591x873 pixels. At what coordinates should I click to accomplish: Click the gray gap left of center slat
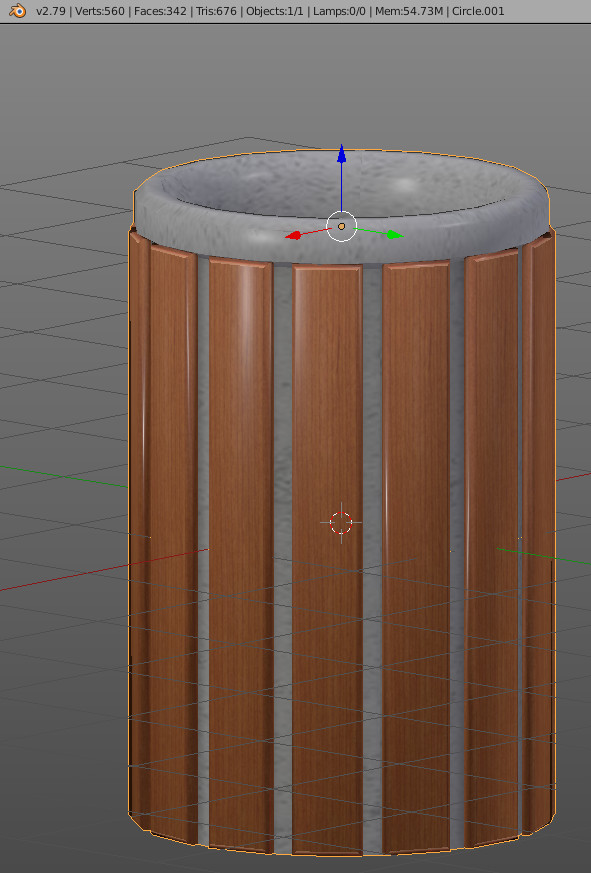[282, 557]
